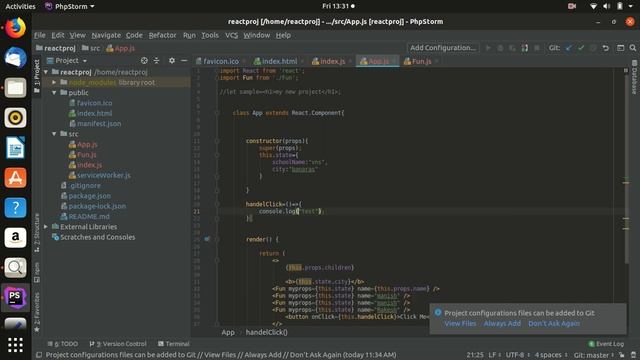Toggle the 2: Structure side tool window

[x=37, y=232]
